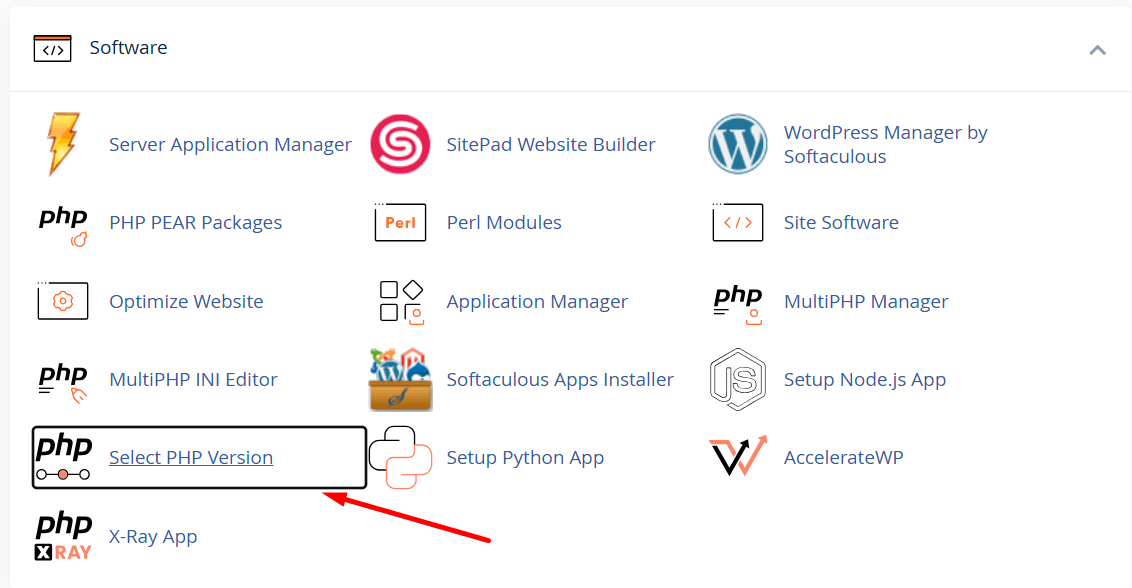This screenshot has width=1132, height=588.
Task: Open Application Manager link
Action: [537, 301]
